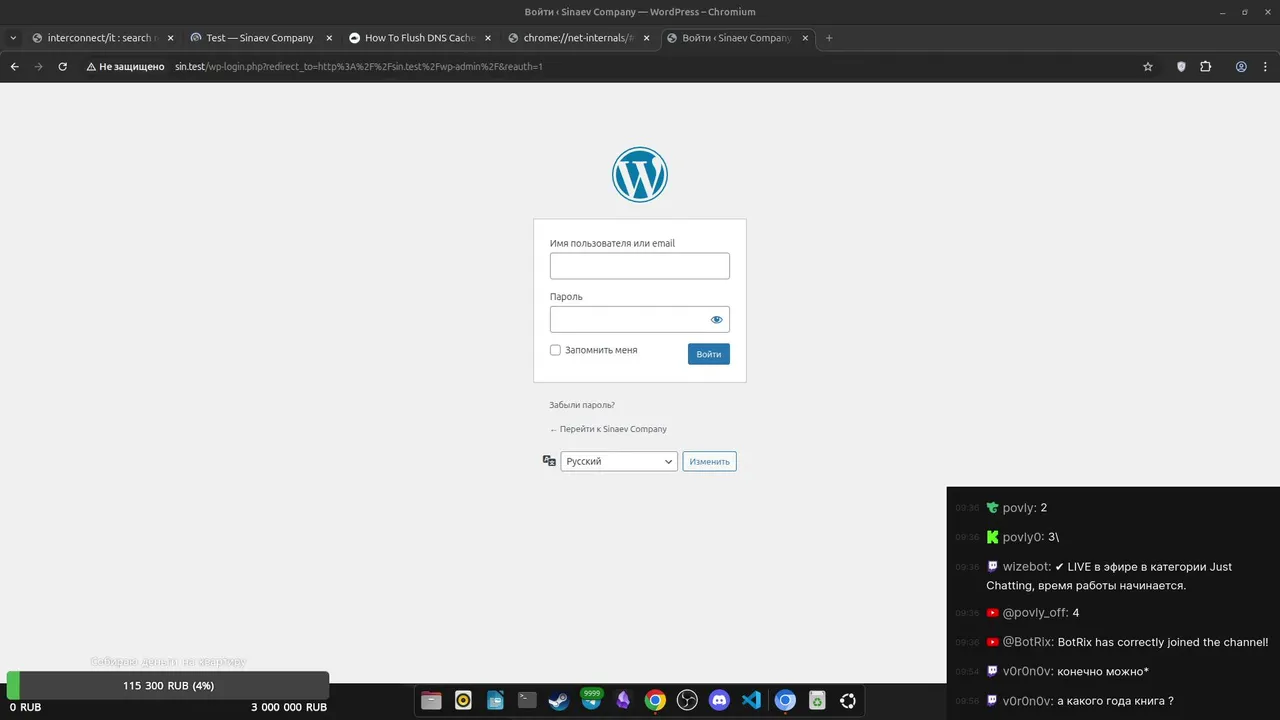Close the 'Войти ‹ Sinaev Company' tab

click(805, 38)
